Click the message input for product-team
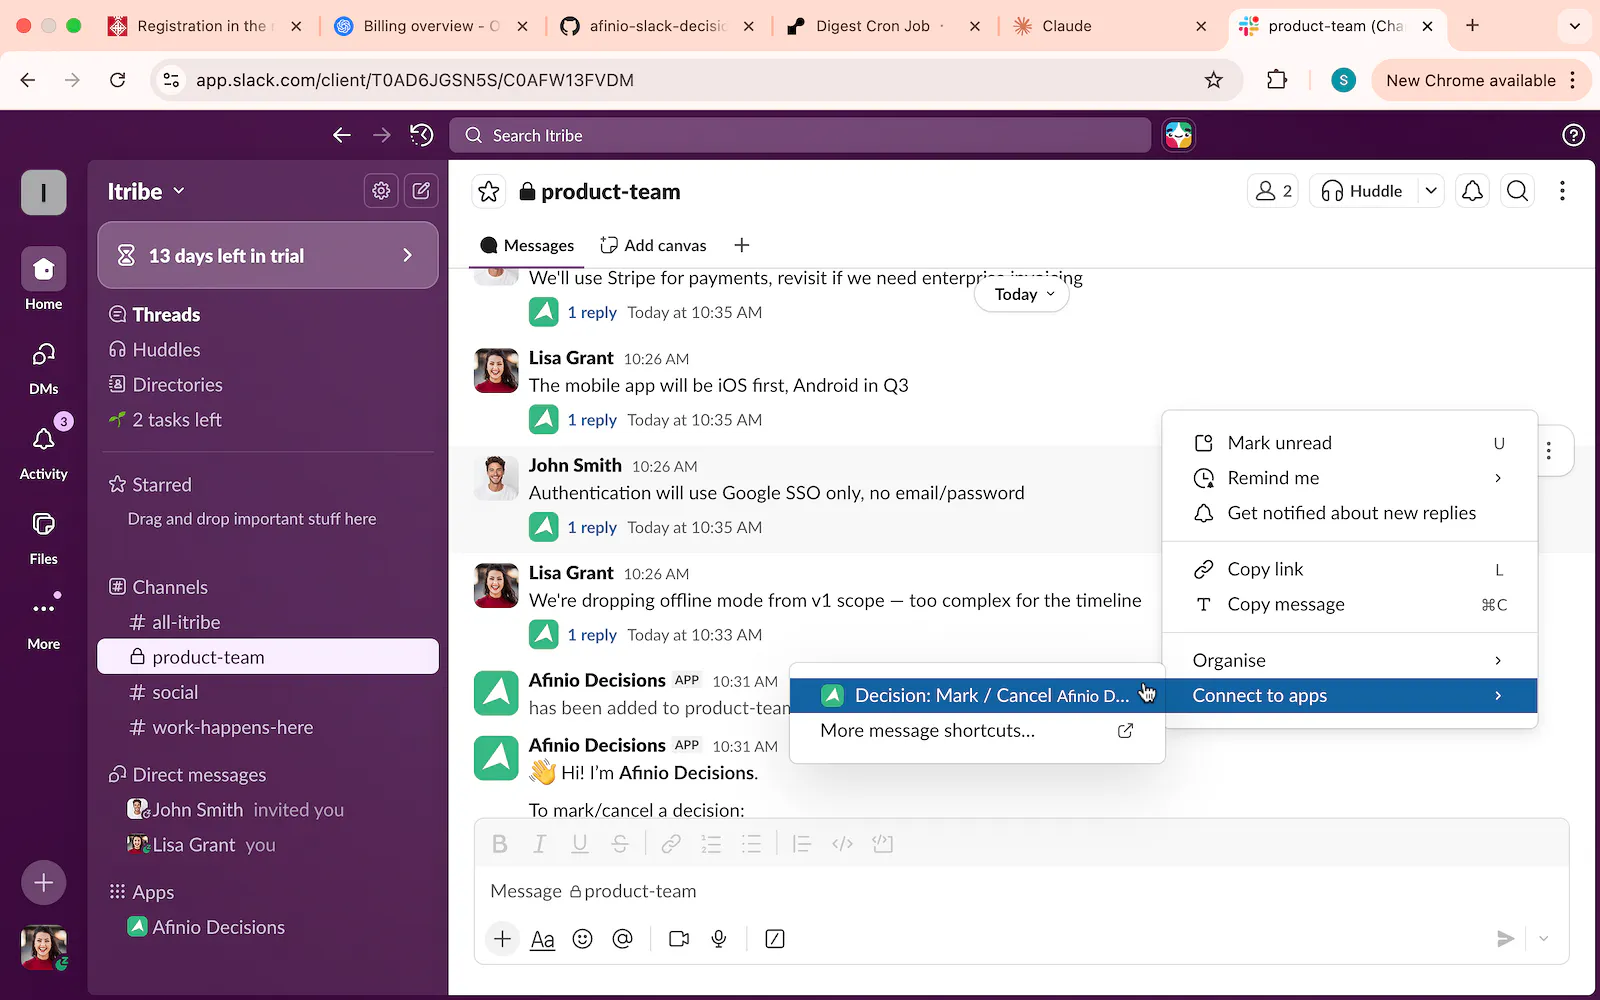 click(1020, 891)
